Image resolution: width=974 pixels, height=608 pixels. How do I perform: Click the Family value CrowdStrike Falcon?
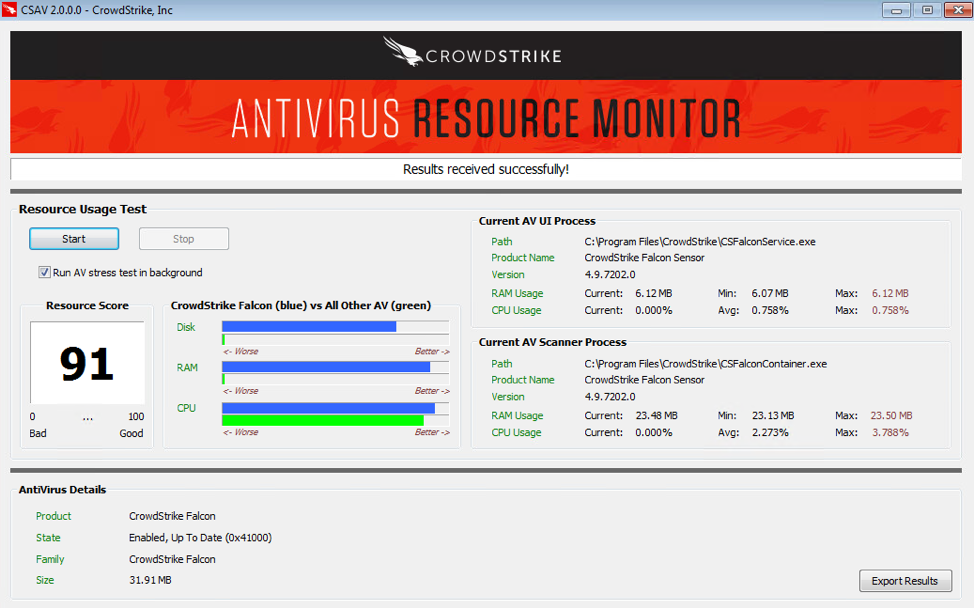click(172, 559)
